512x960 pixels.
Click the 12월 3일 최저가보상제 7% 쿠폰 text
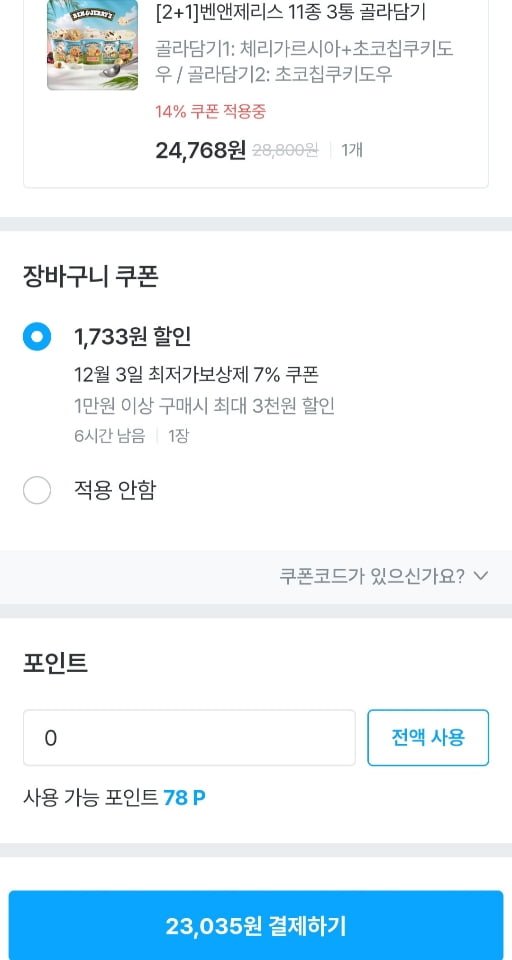pos(196,374)
